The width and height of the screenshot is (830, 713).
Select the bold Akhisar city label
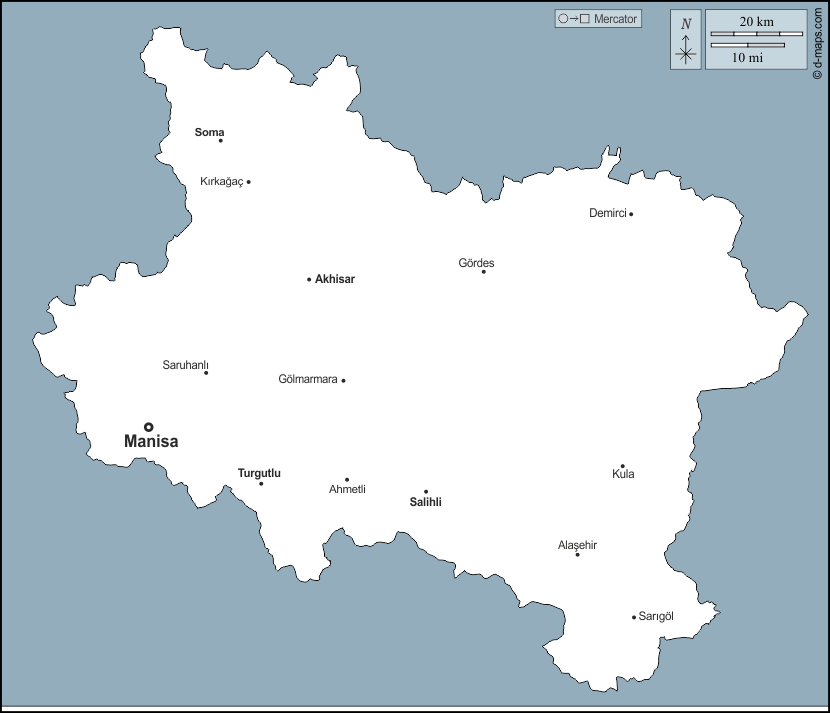335,279
